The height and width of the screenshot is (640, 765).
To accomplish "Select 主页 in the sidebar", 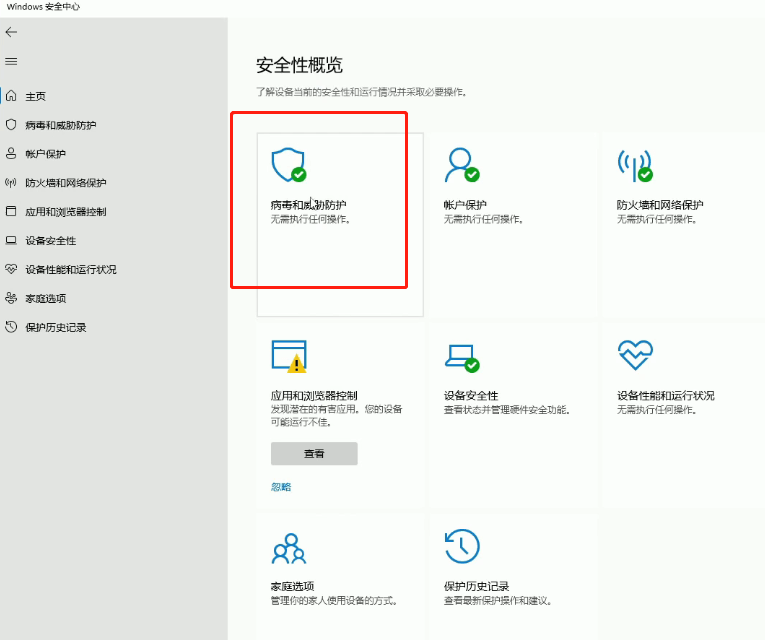I will pyautogui.click(x=36, y=97).
